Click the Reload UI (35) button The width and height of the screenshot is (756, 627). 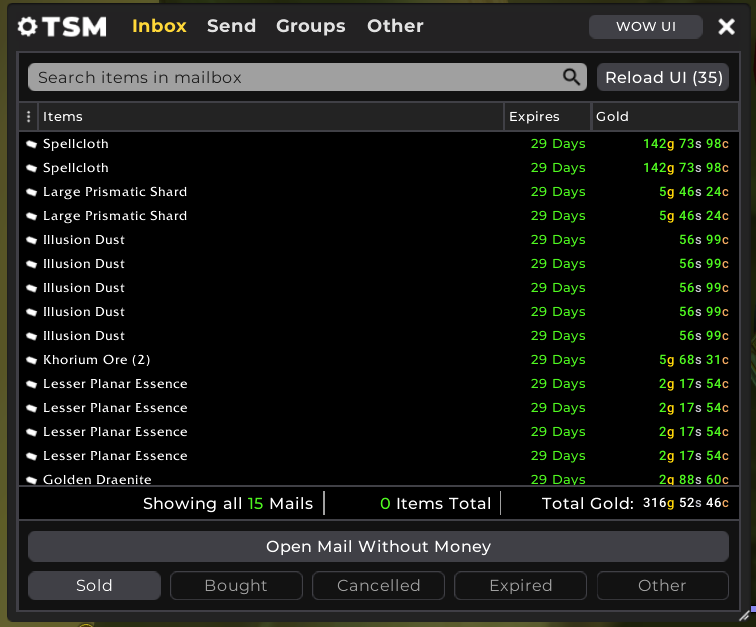(x=663, y=77)
